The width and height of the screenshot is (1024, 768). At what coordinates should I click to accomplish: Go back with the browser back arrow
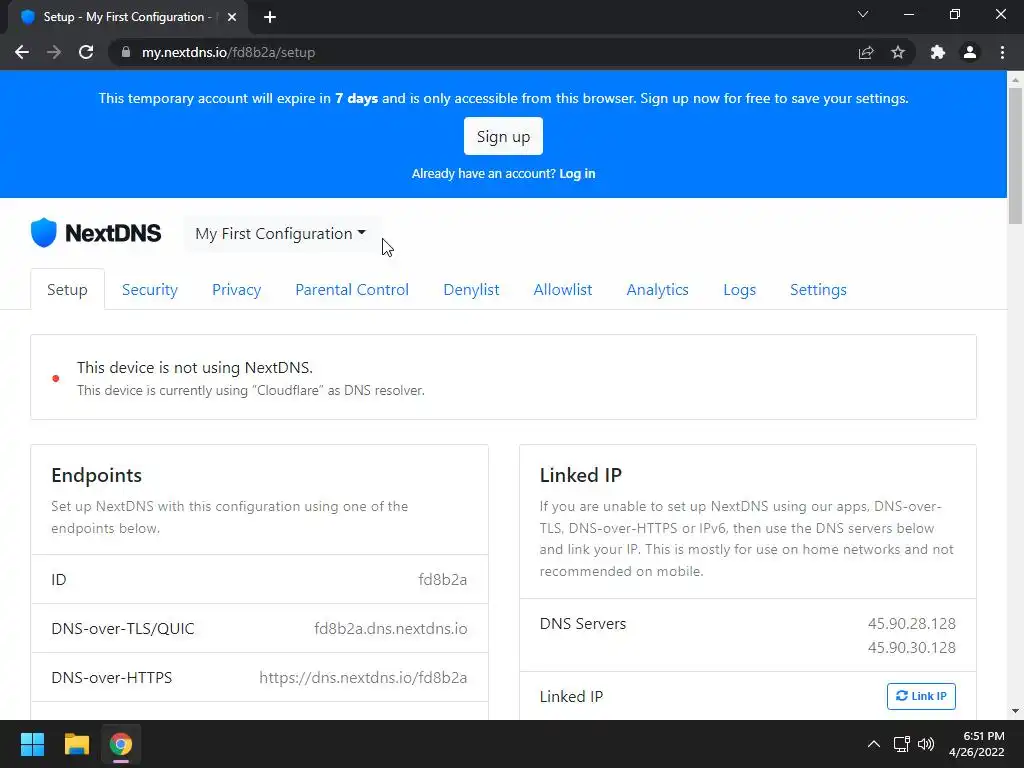[22, 52]
